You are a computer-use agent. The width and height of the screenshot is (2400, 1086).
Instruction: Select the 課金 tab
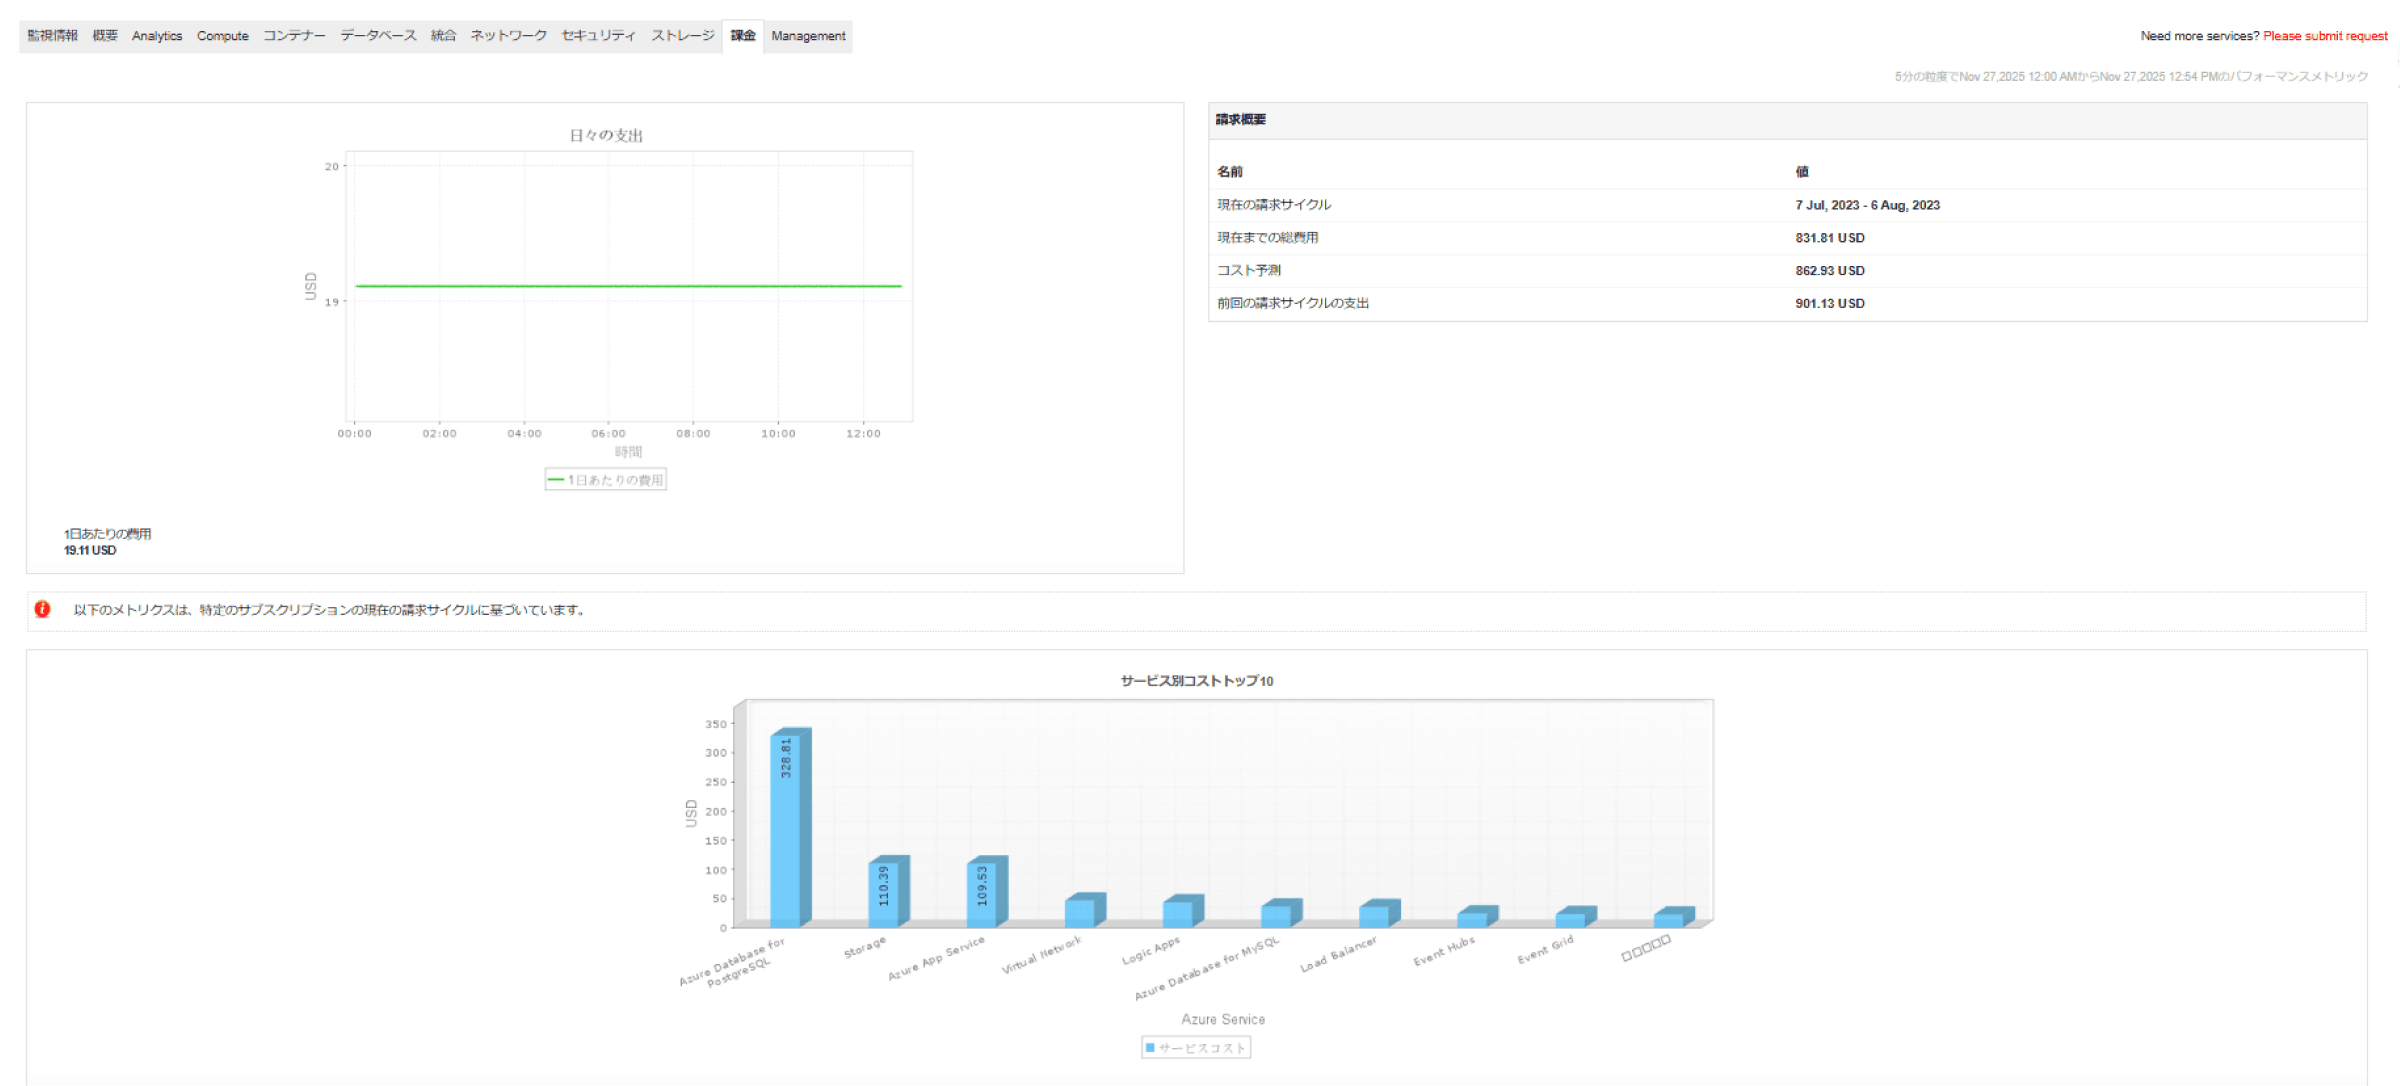(x=743, y=36)
